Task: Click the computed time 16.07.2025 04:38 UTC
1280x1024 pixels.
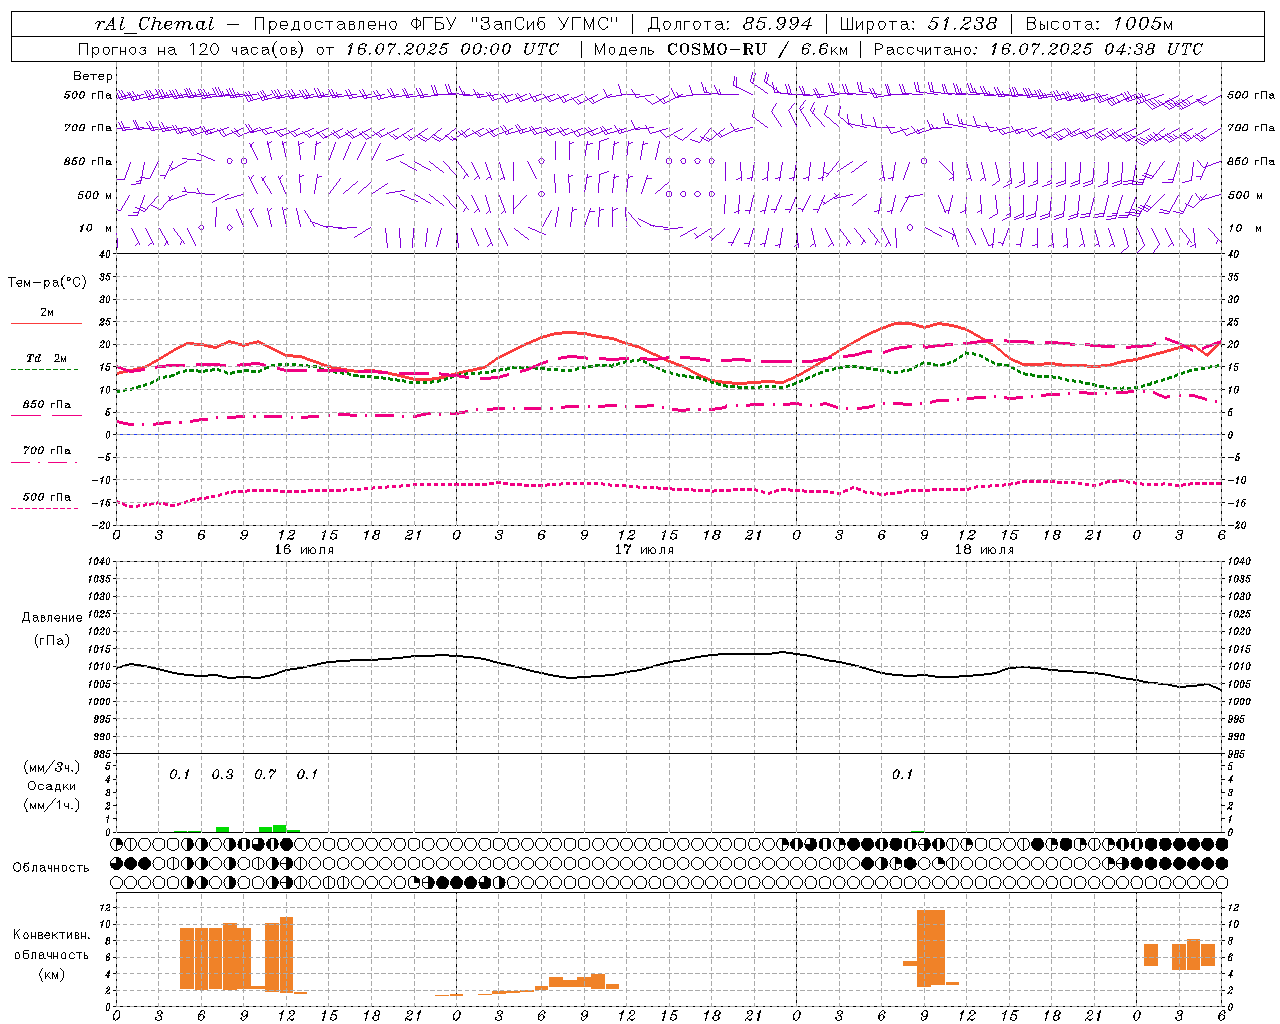Action: click(1096, 49)
